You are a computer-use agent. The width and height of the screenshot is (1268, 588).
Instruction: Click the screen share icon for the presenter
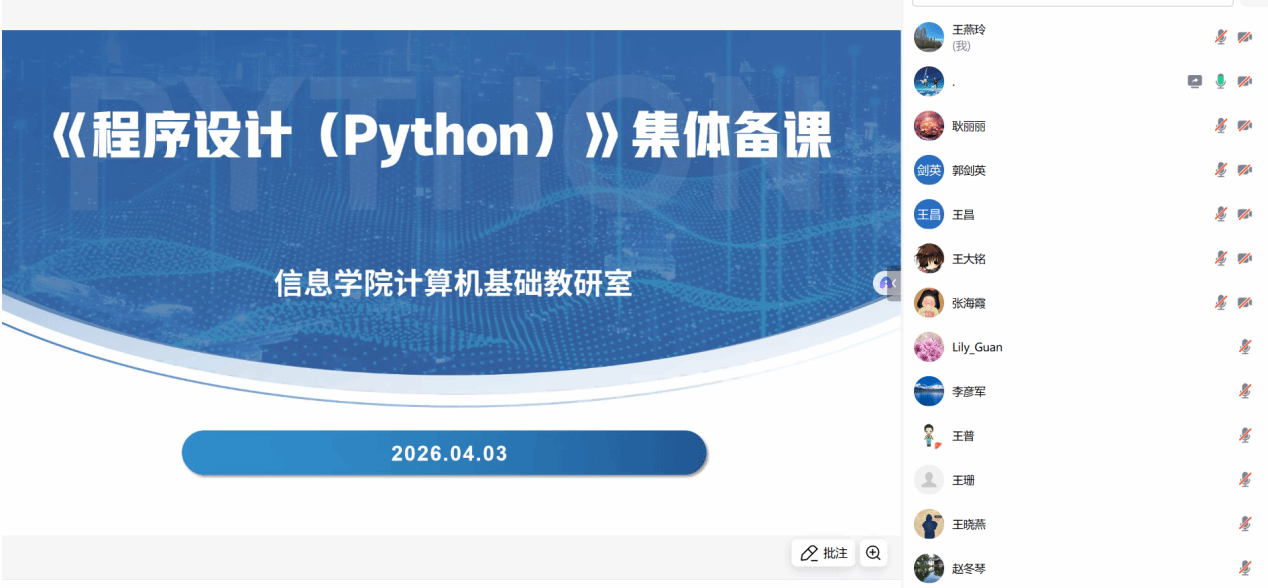tap(1194, 82)
